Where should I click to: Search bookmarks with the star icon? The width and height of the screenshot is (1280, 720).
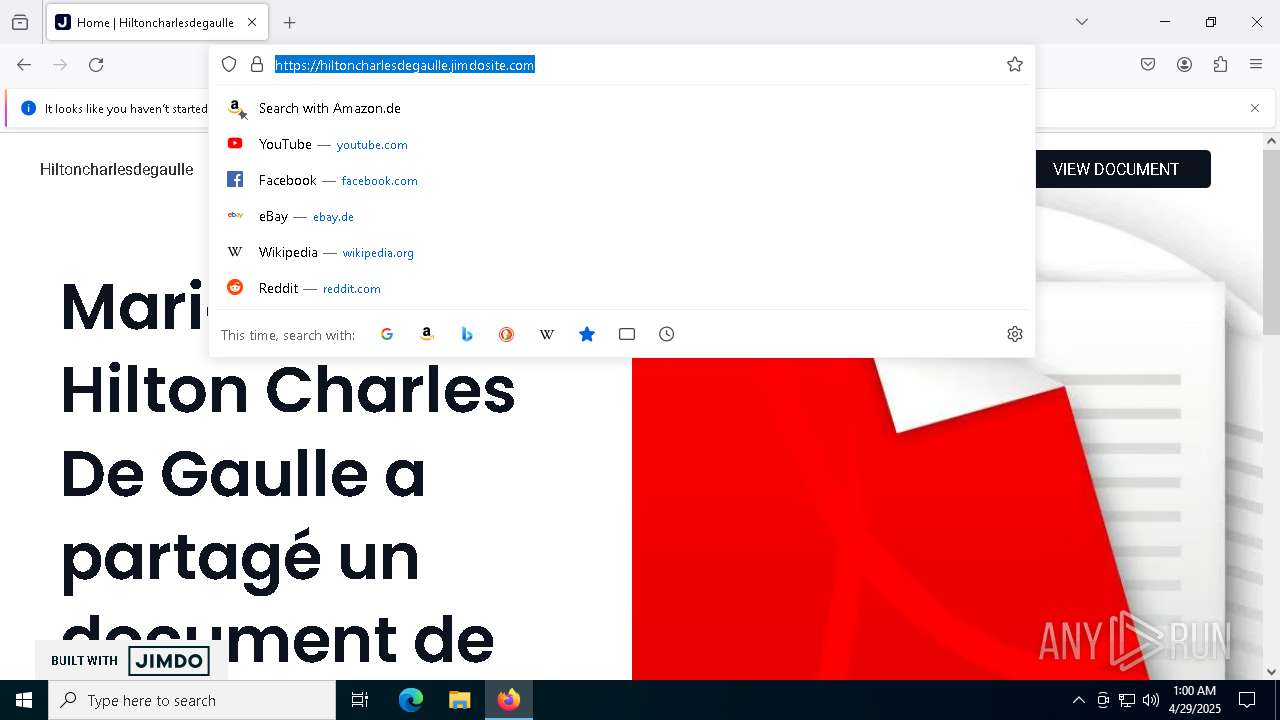pyautogui.click(x=587, y=334)
